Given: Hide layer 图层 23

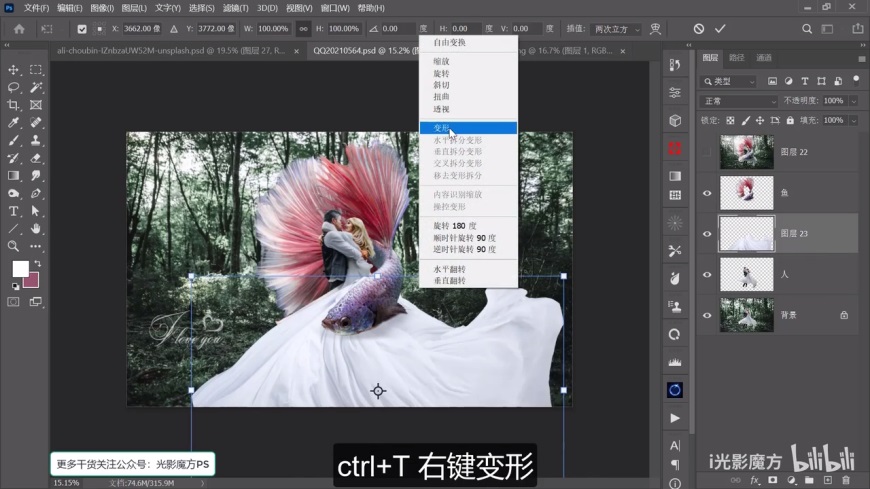Looking at the screenshot, I should coord(707,234).
